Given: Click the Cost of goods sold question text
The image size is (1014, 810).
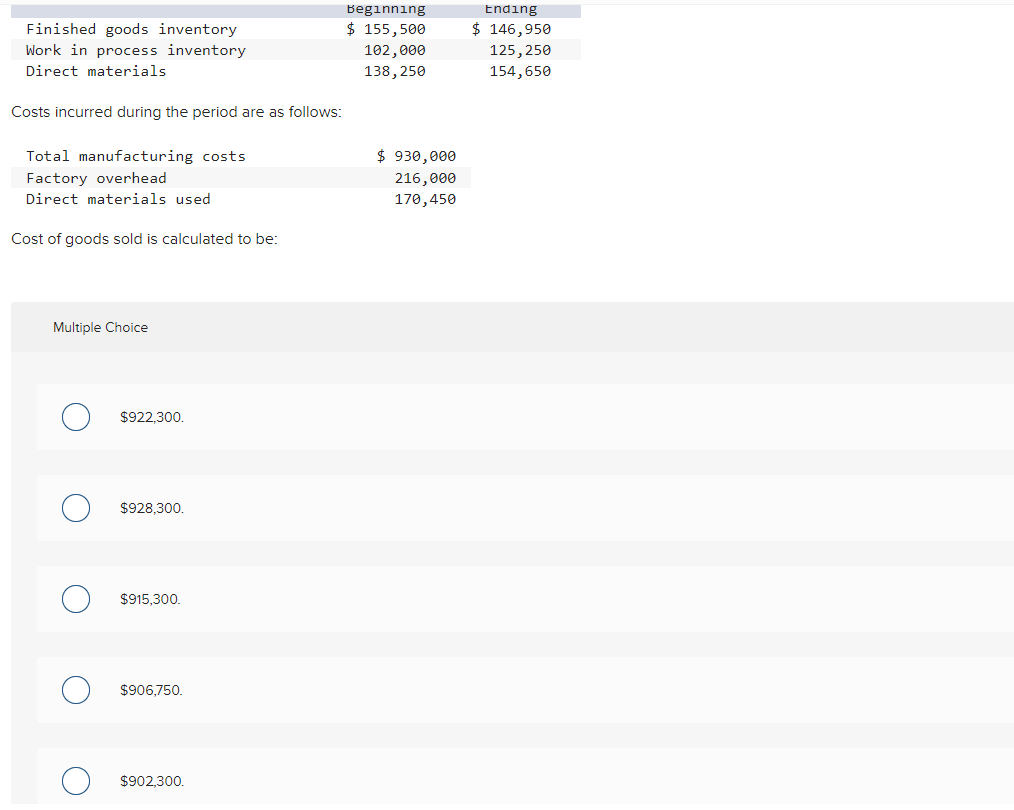Looking at the screenshot, I should (144, 238).
